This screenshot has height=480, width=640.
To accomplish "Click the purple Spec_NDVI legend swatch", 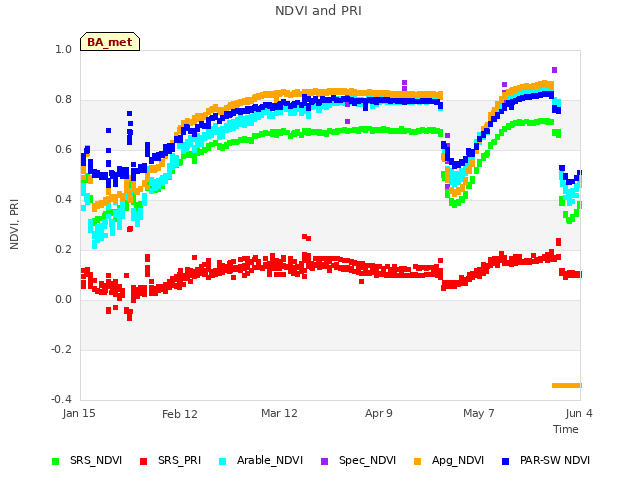I will click(324, 461).
